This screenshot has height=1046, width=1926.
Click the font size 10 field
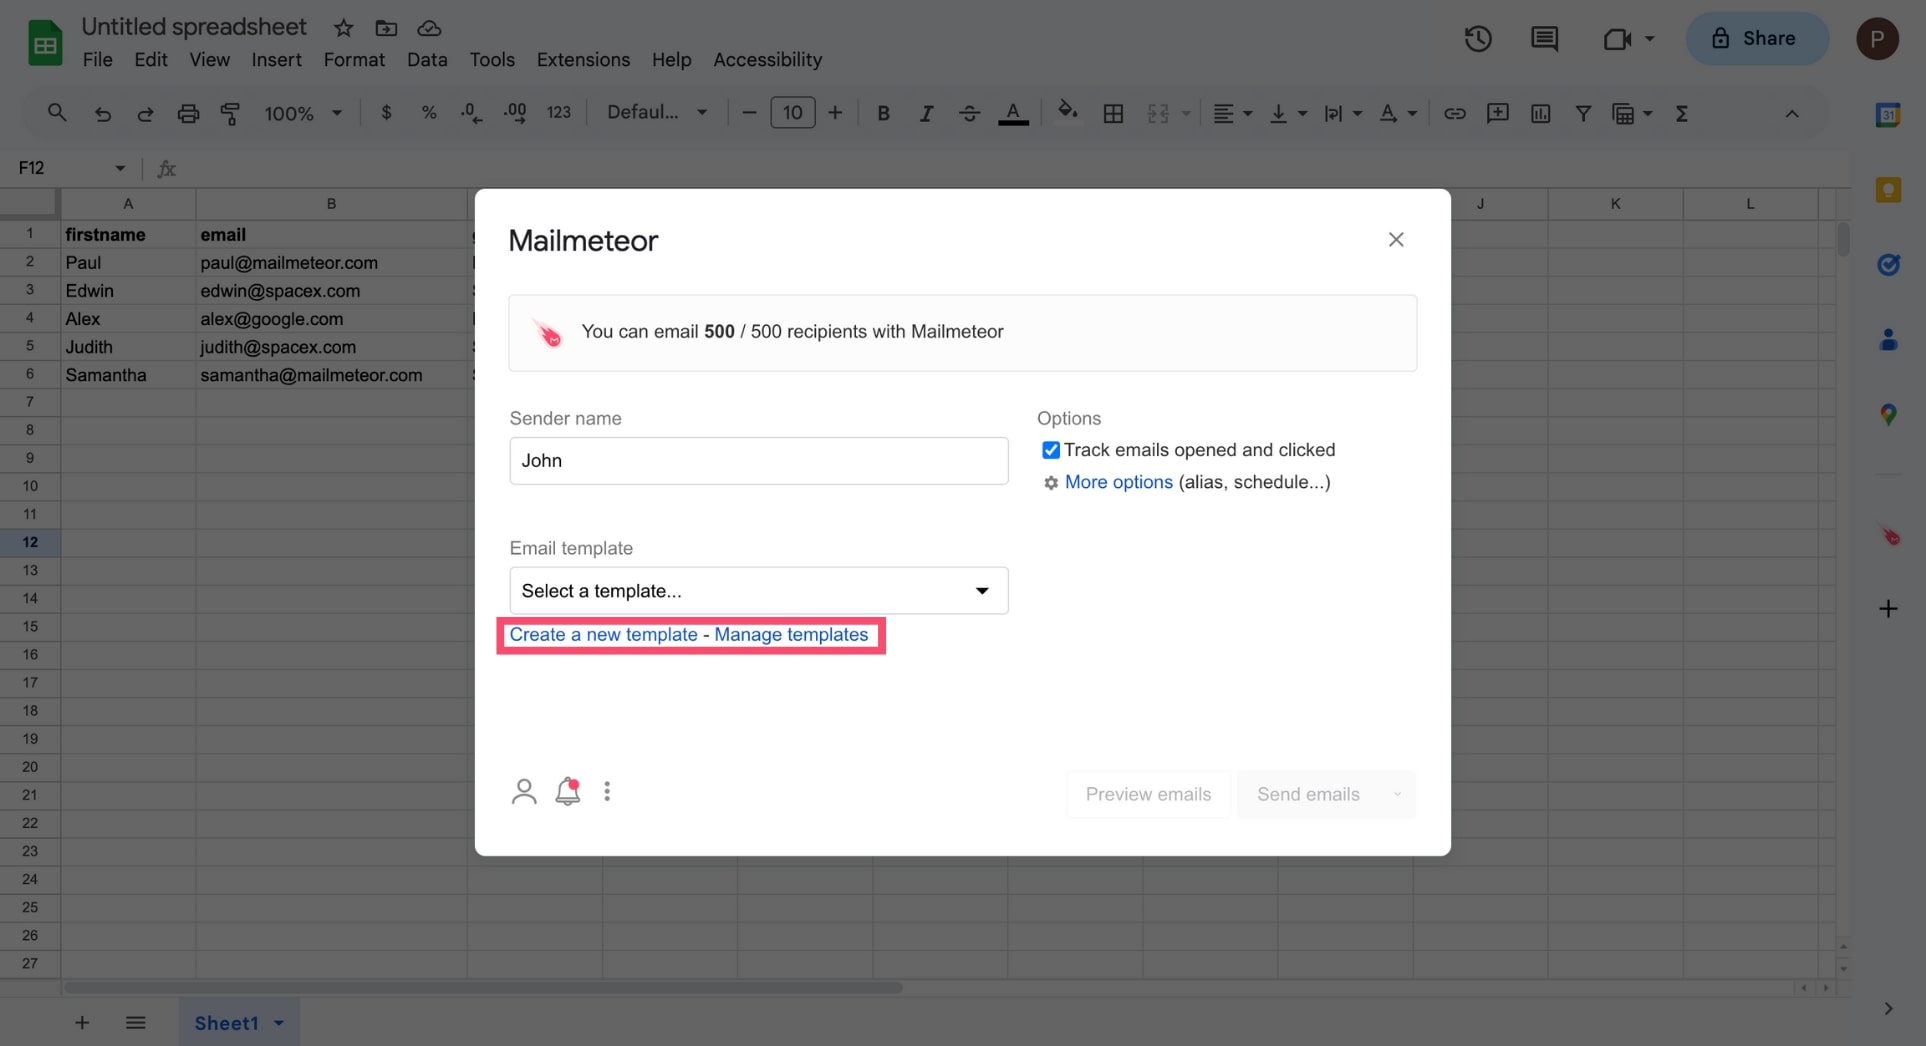tap(792, 113)
